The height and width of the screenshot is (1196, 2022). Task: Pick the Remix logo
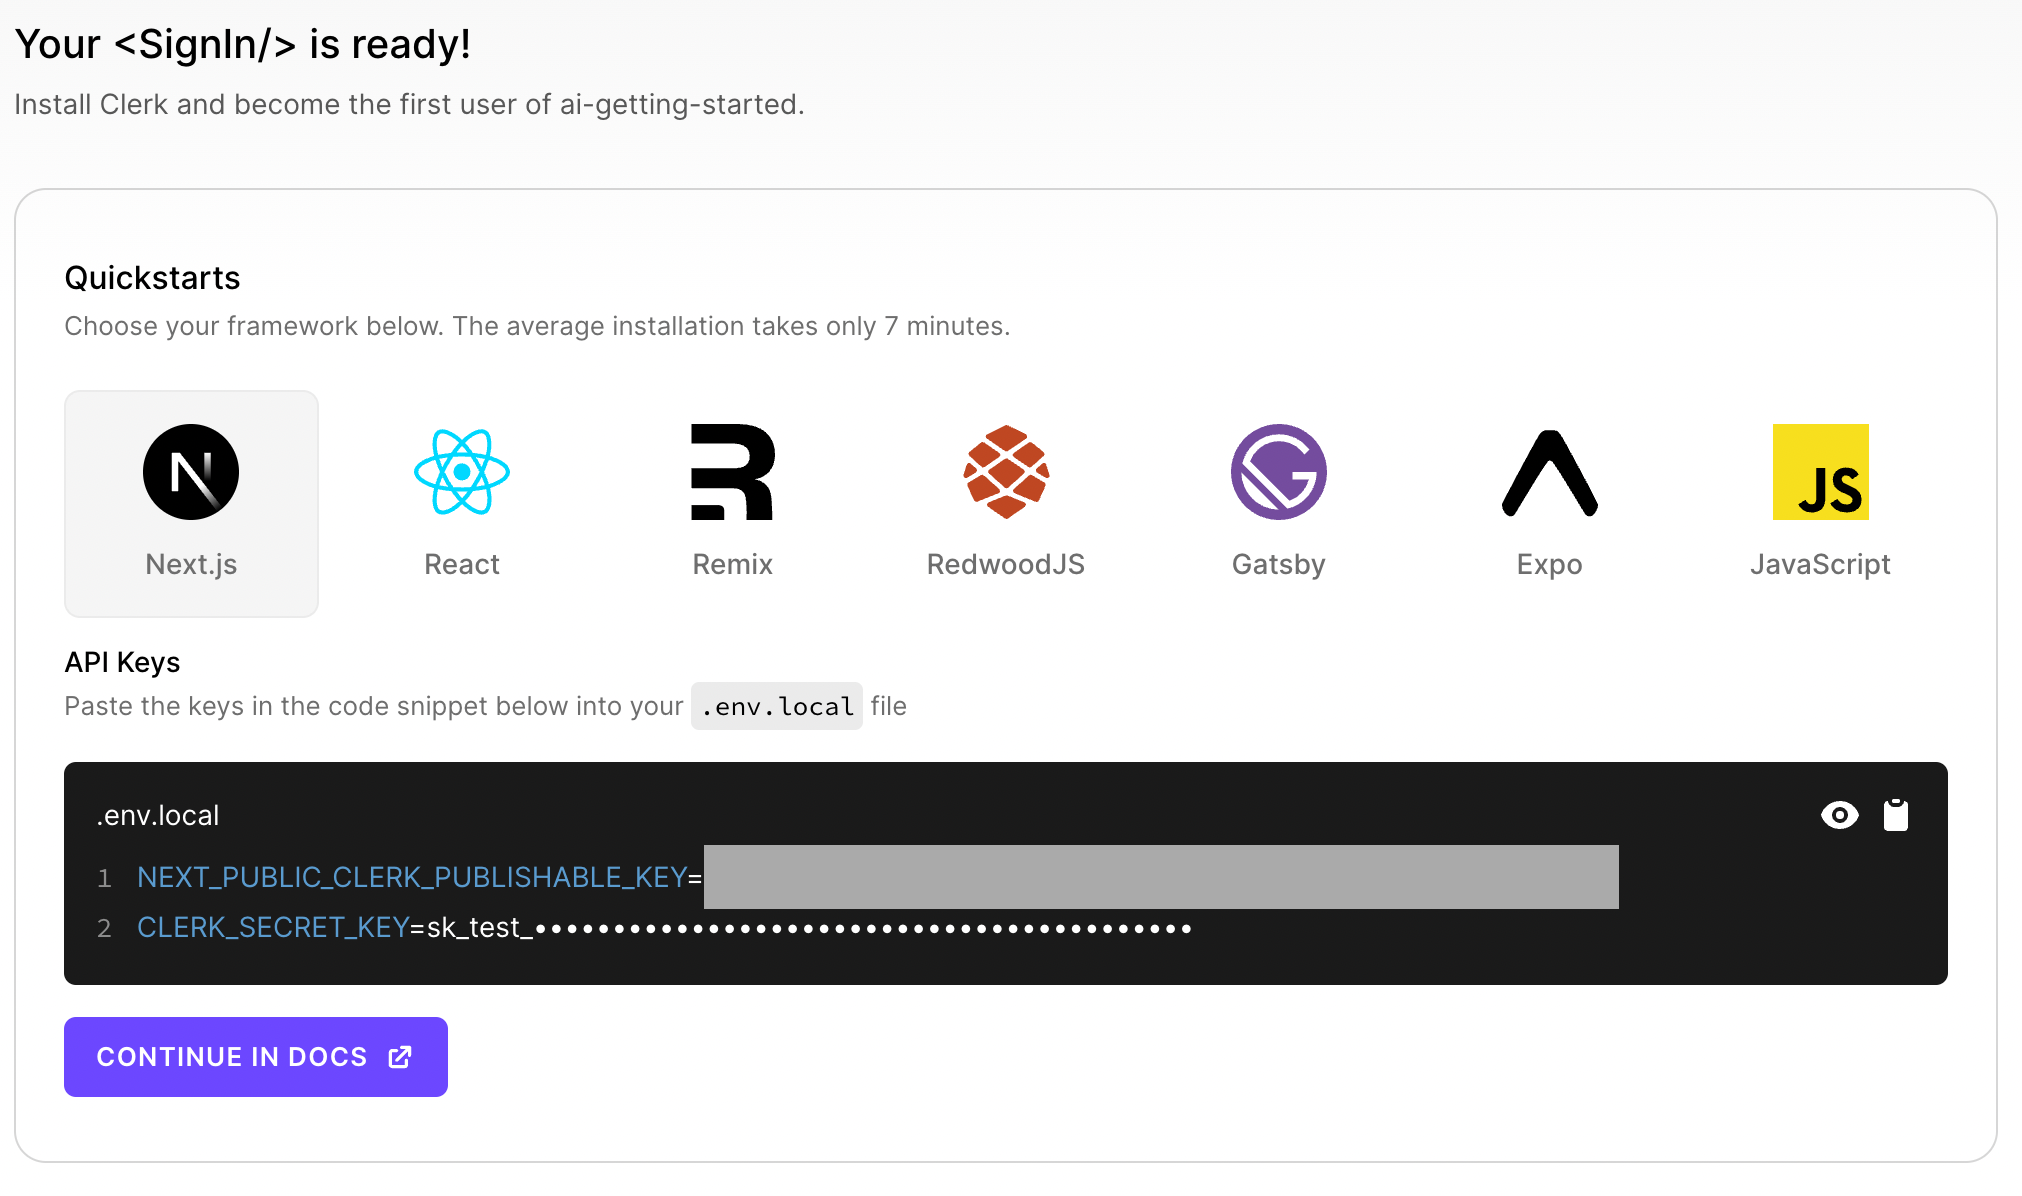[x=733, y=472]
